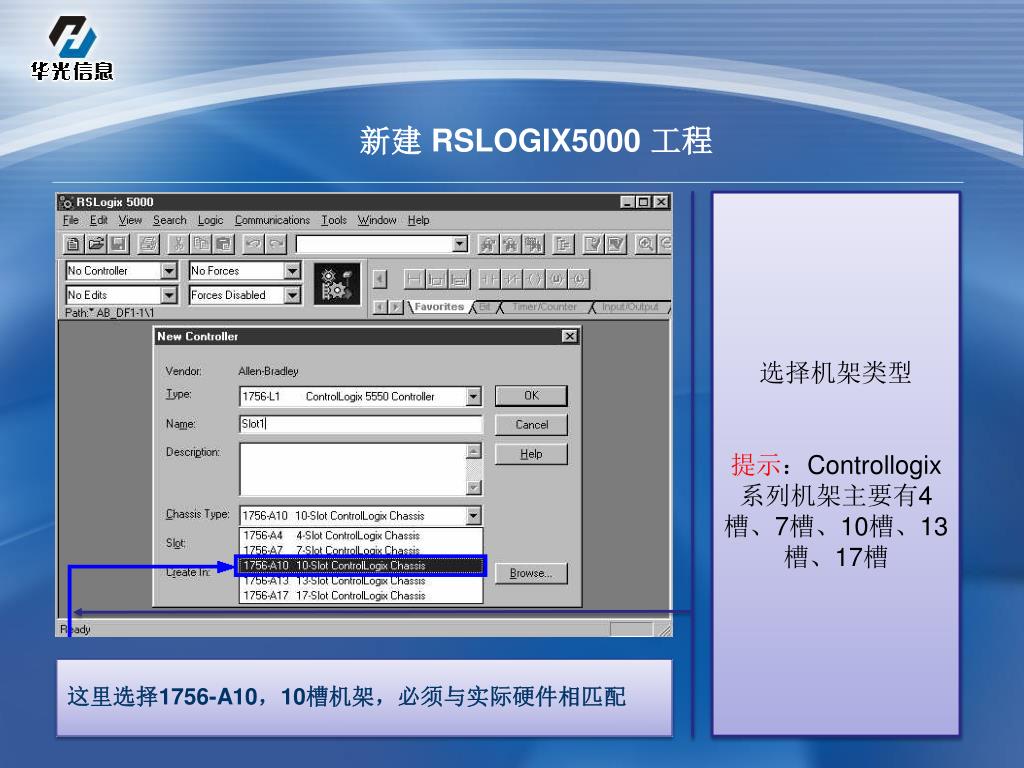The image size is (1024, 768).
Task: Insert Output Latch instruction
Action: point(579,280)
